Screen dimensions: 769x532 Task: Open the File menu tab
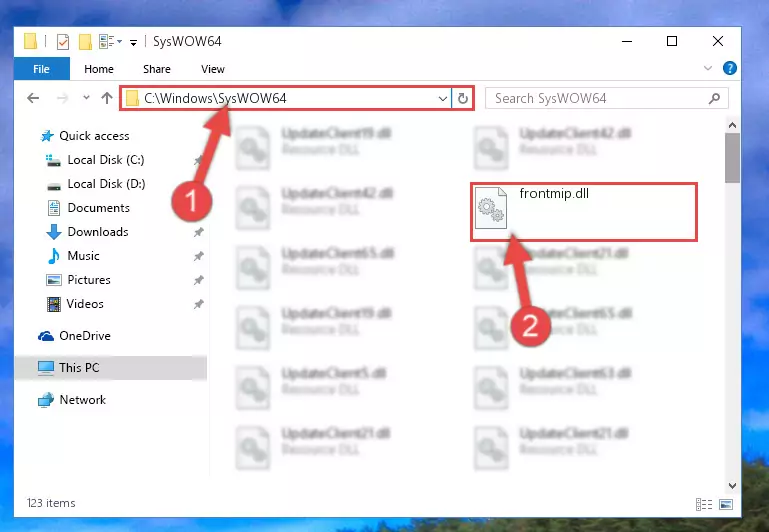(42, 69)
